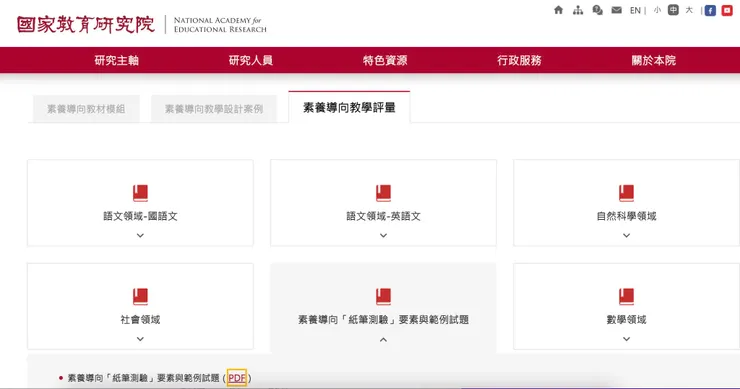
Task: Set font size to small (小)
Action: pos(657,10)
